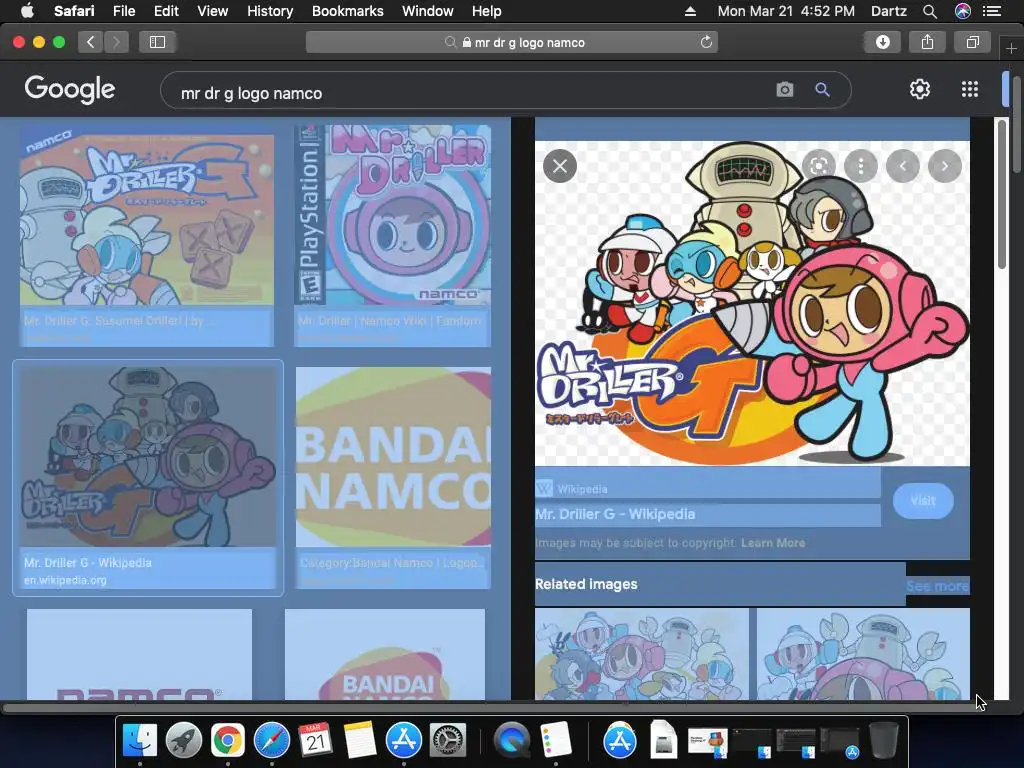Open the Safari menu
Viewport: 1024px width, 768px height.
(74, 11)
